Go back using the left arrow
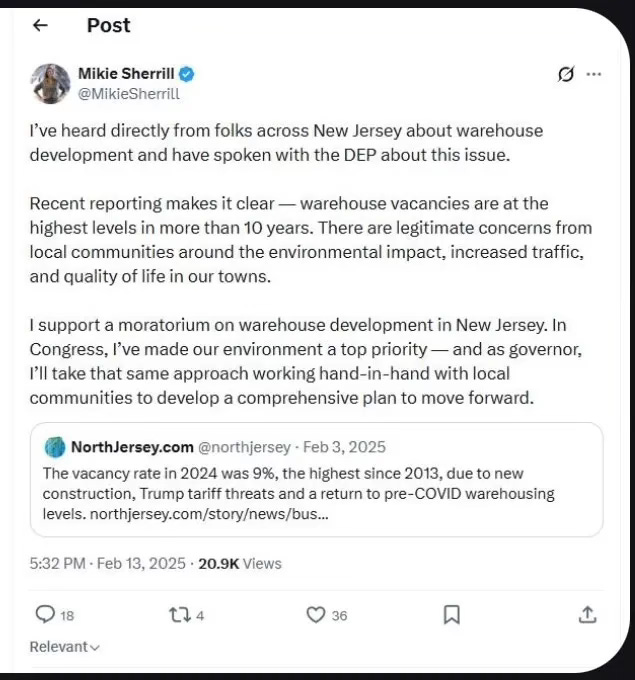Screen dimensions: 635x680 click(x=40, y=25)
